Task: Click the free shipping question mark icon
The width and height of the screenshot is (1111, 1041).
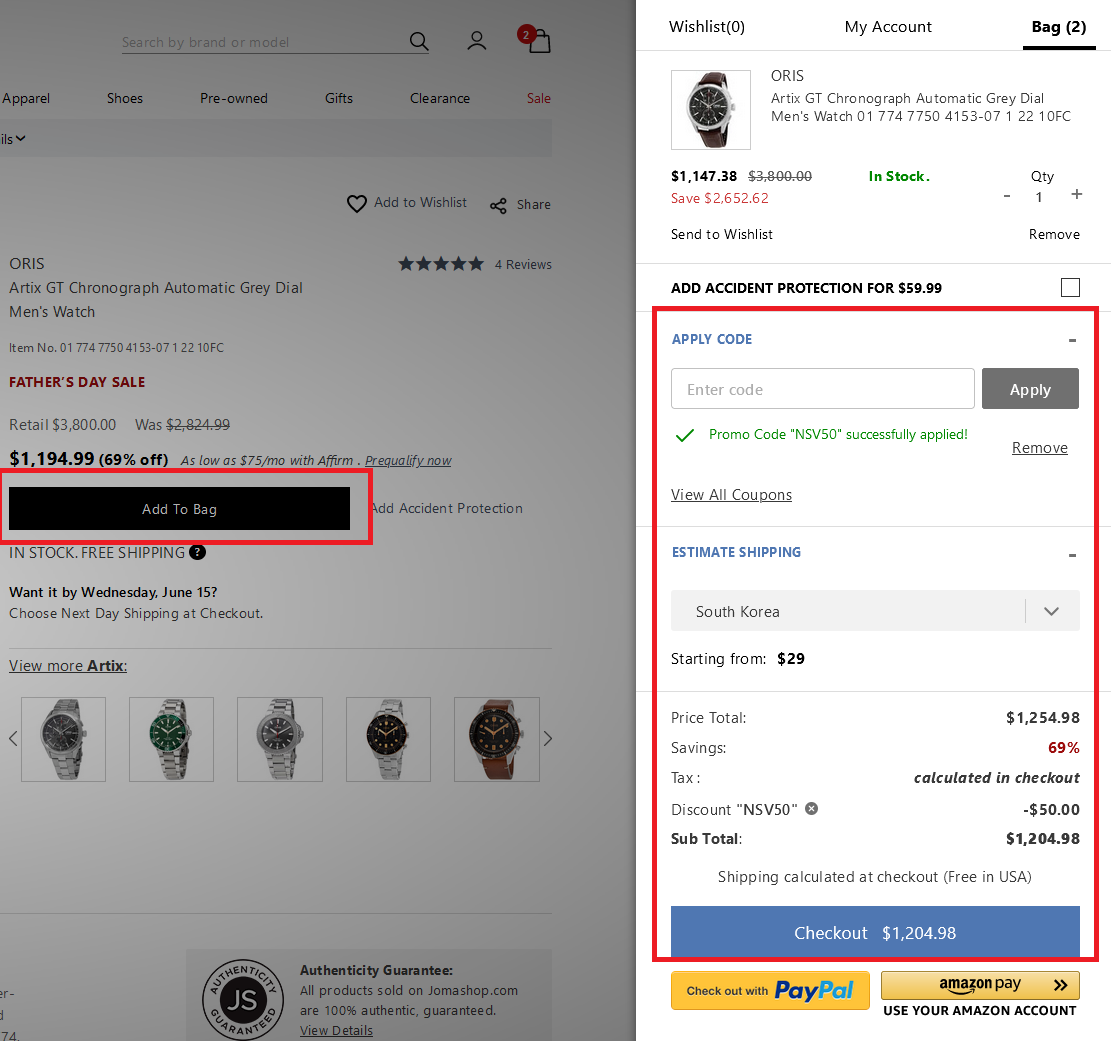Action: 198,552
